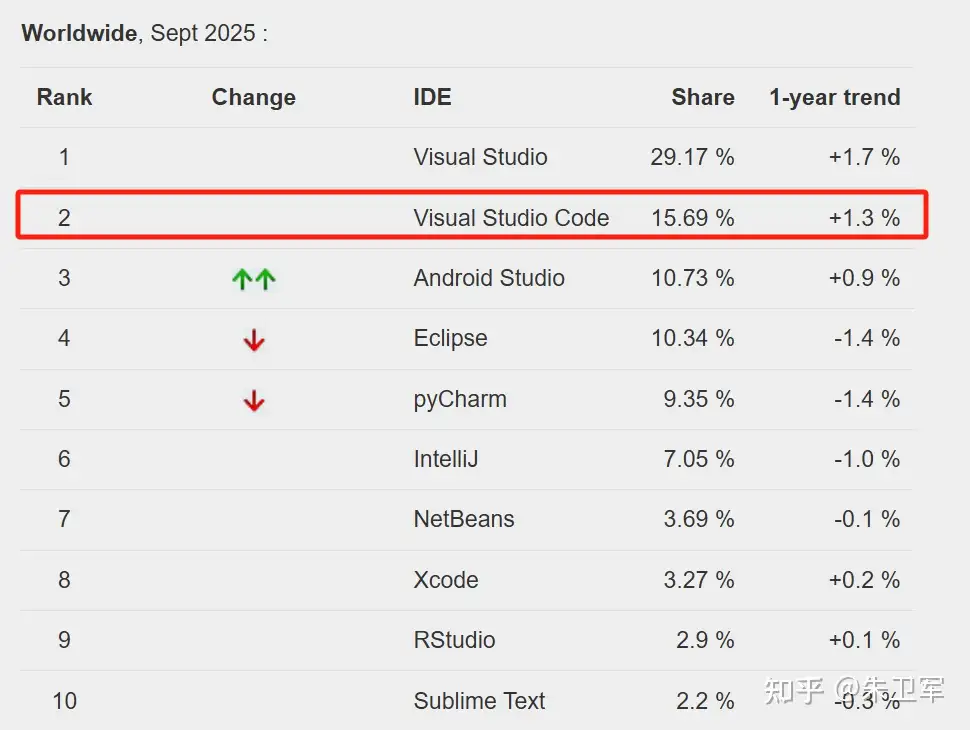Click the Sublime Text row name
This screenshot has width=970, height=730.
(479, 701)
